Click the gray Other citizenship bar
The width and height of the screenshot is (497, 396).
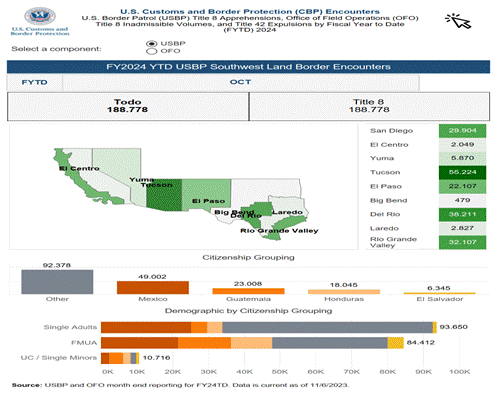point(57,282)
